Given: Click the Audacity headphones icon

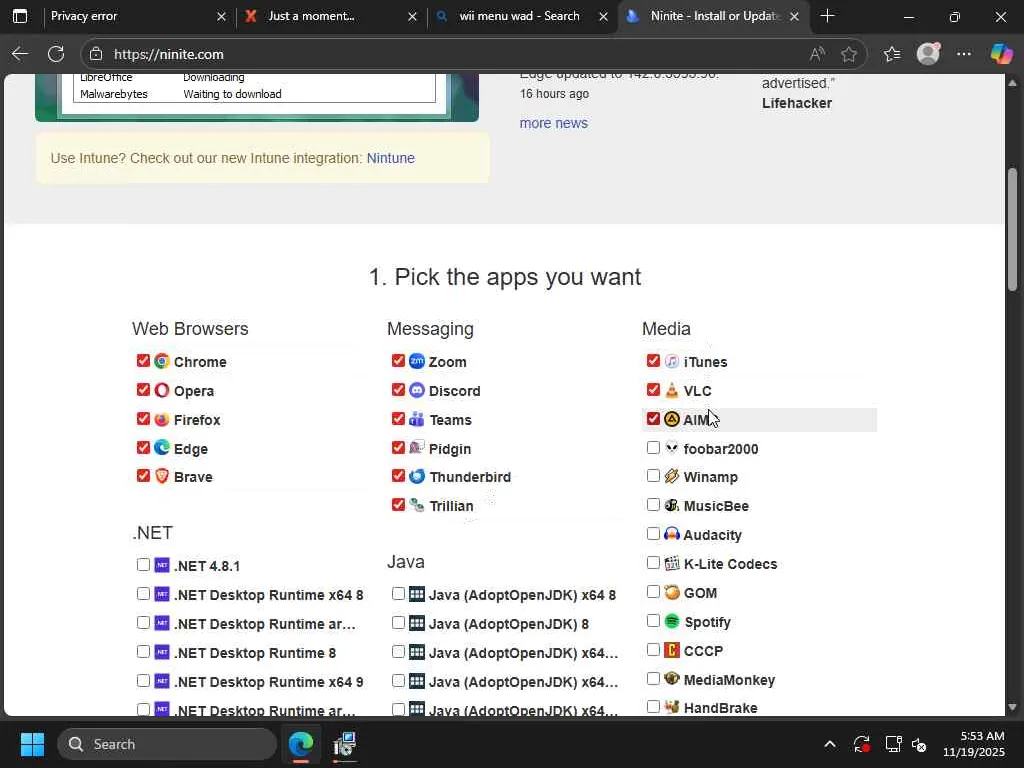Looking at the screenshot, I should click(671, 534).
